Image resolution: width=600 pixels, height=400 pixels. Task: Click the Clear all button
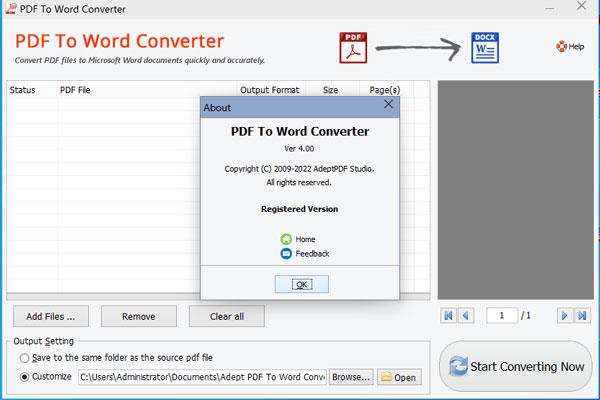point(227,316)
